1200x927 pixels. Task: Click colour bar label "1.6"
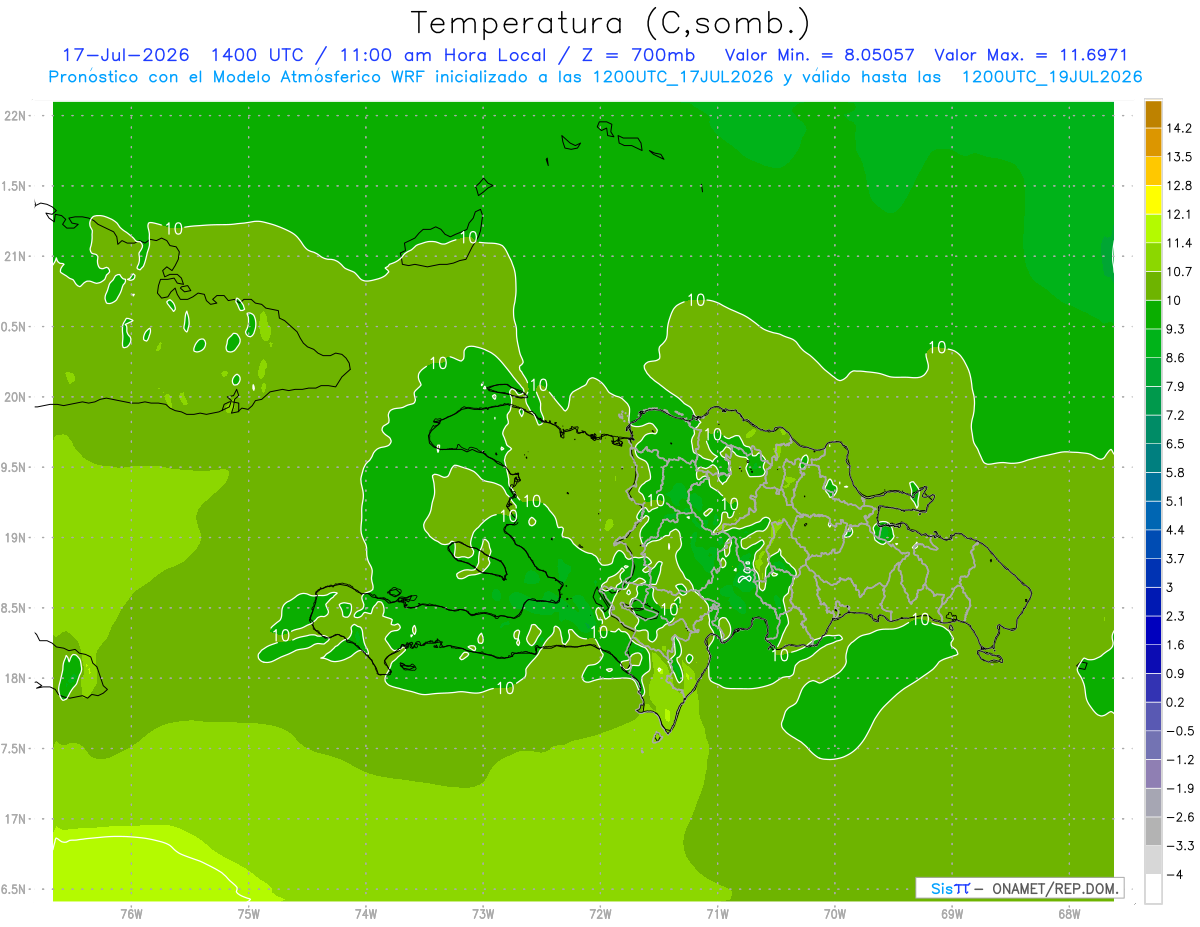pos(1177,644)
